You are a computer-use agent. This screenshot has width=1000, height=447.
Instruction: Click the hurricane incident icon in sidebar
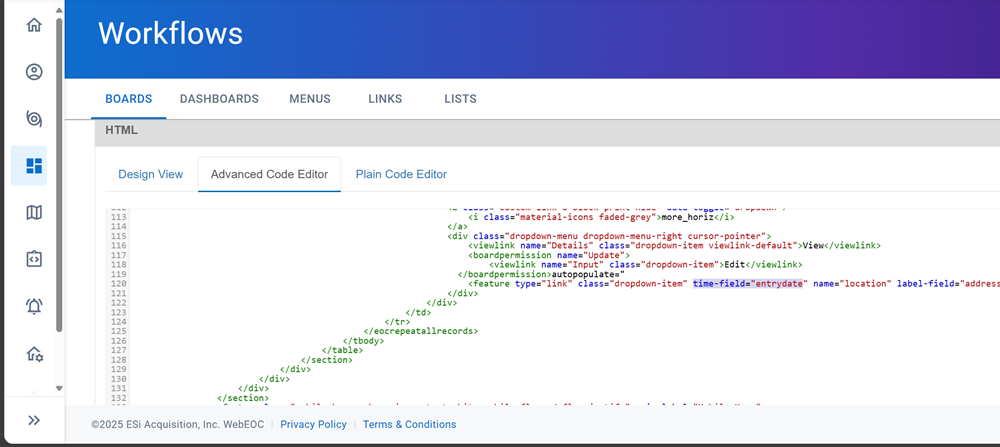[x=34, y=119]
